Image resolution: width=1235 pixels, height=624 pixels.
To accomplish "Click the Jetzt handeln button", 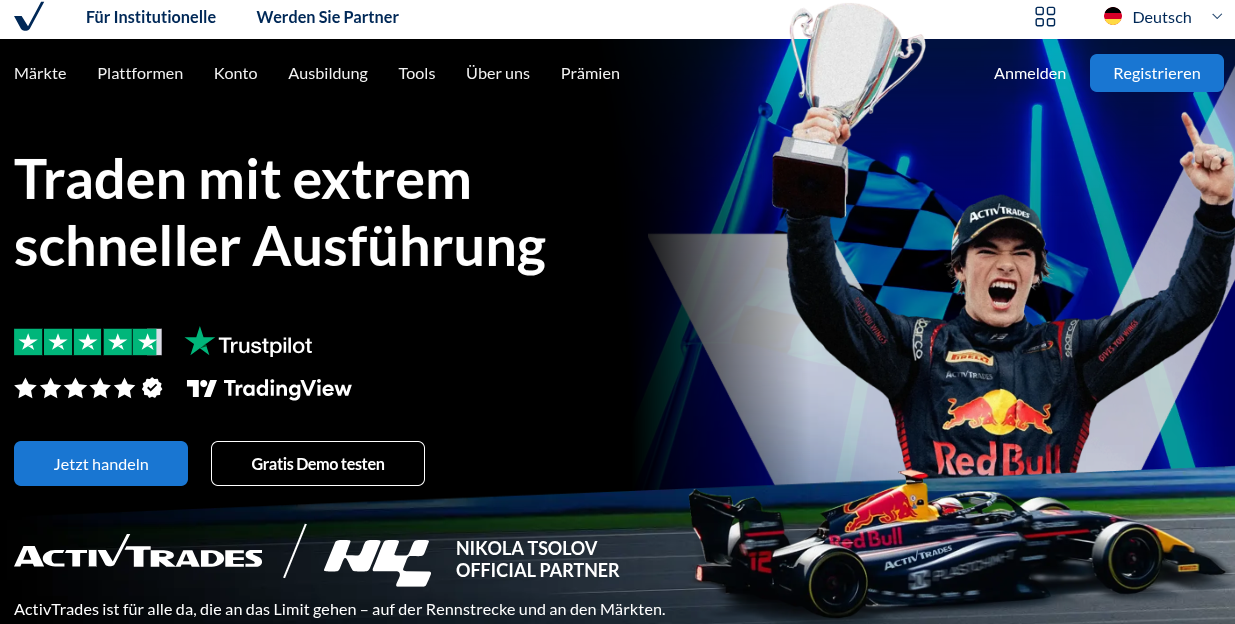I will coord(101,464).
